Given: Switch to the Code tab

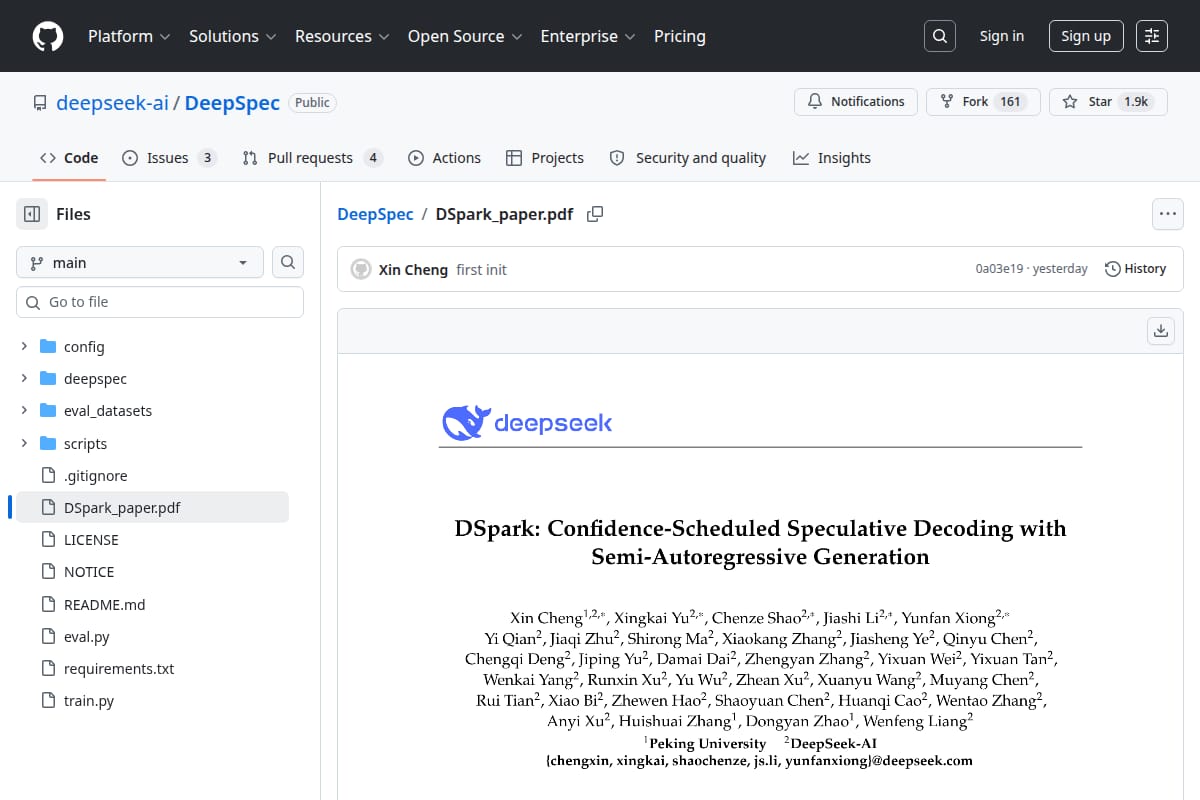Looking at the screenshot, I should 69,158.
